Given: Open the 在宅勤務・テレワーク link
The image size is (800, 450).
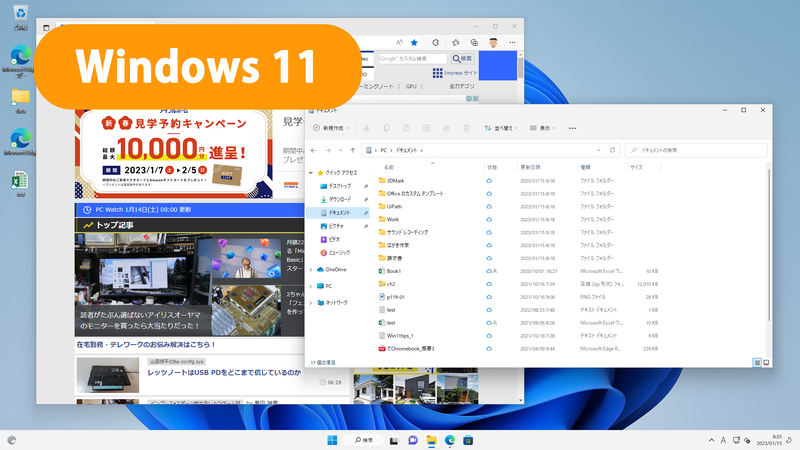Looking at the screenshot, I should pos(145,345).
